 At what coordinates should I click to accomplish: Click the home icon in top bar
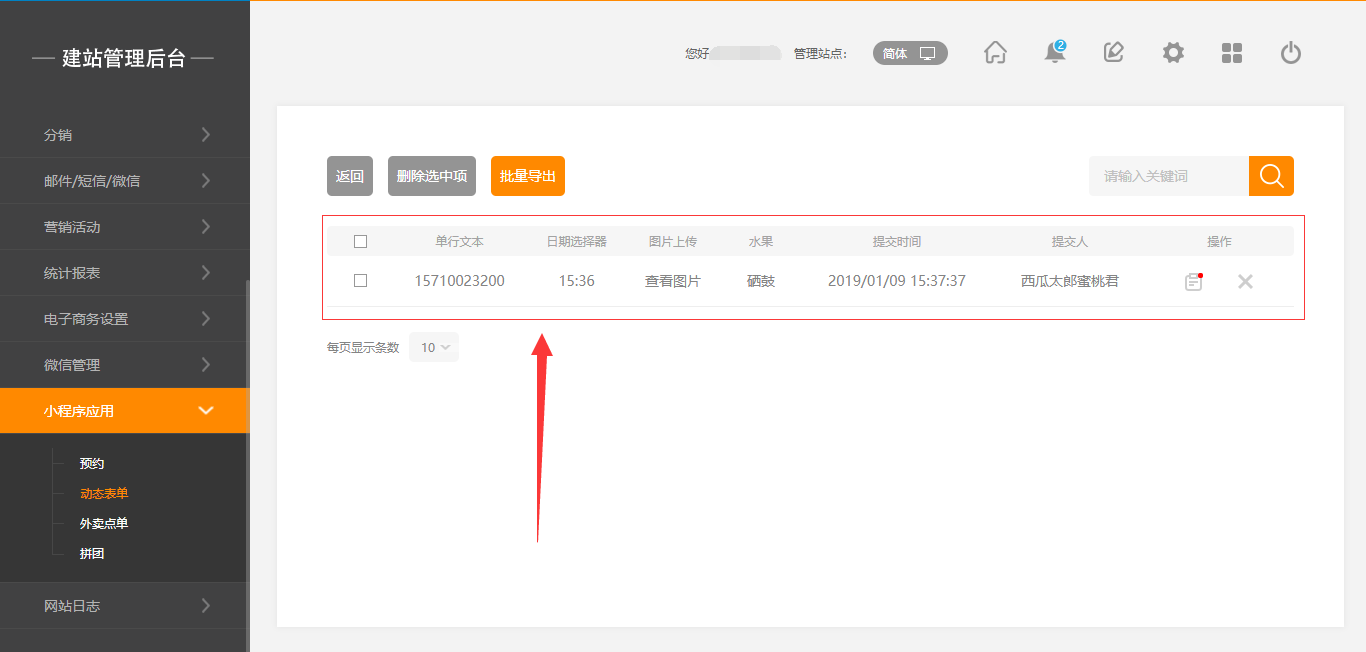(995, 53)
